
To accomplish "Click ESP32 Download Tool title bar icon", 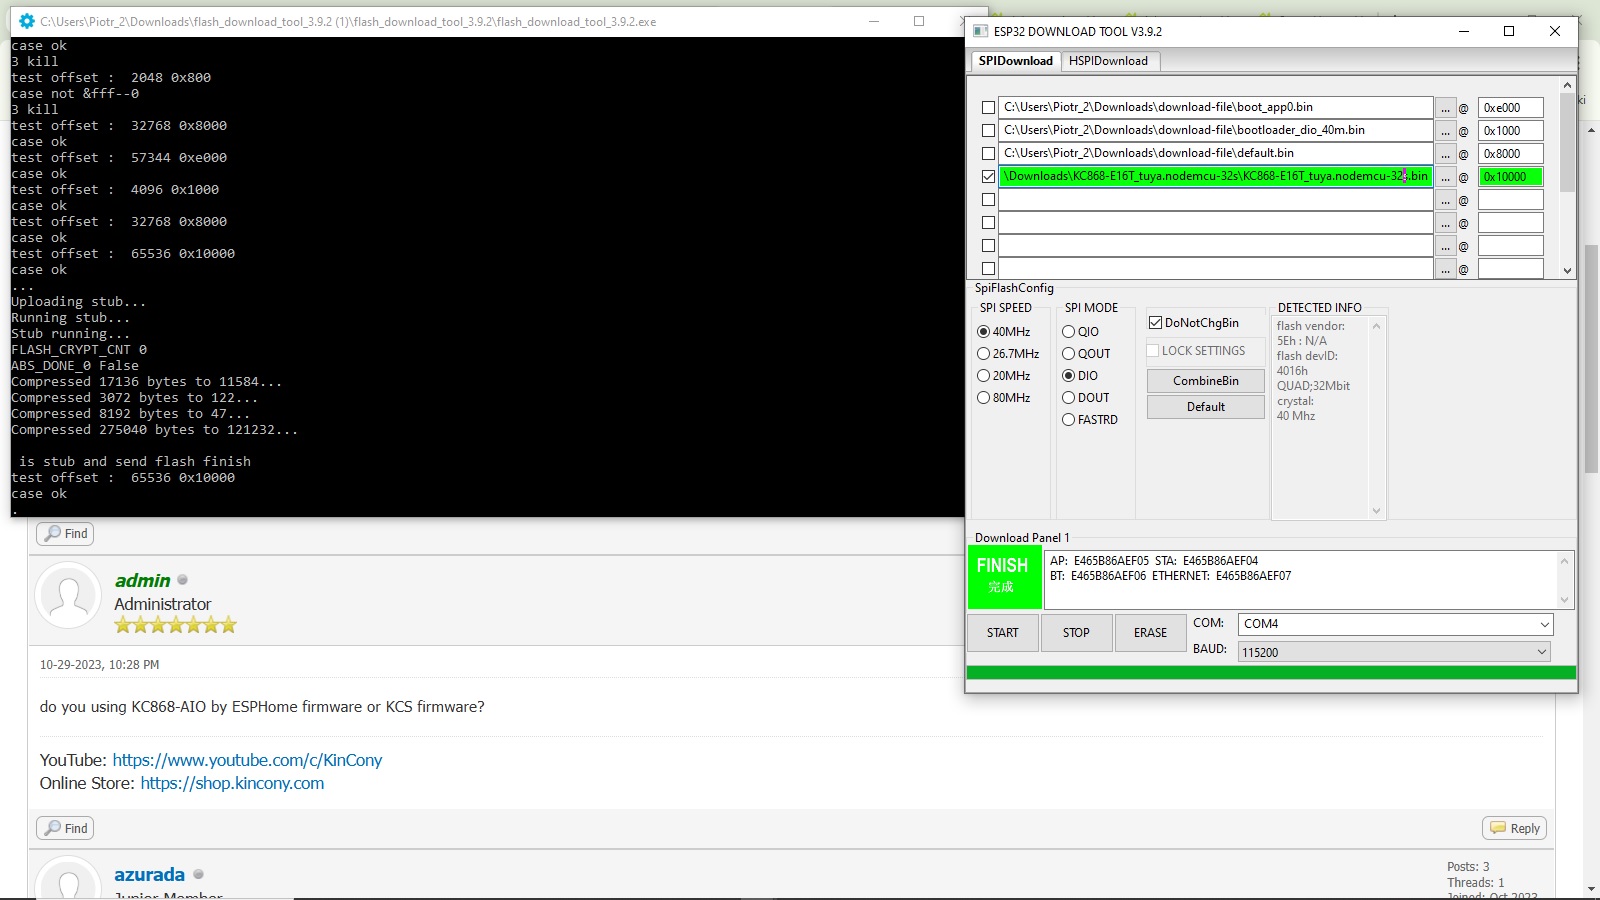I will tap(981, 31).
